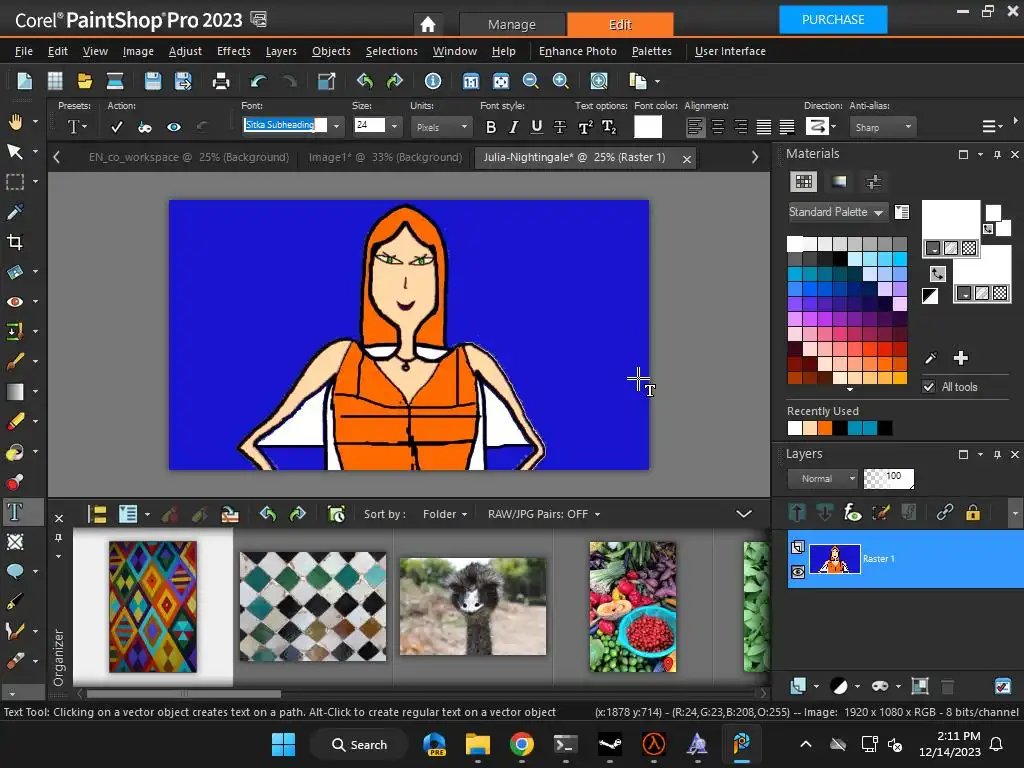Select the Crop tool

(x=15, y=242)
